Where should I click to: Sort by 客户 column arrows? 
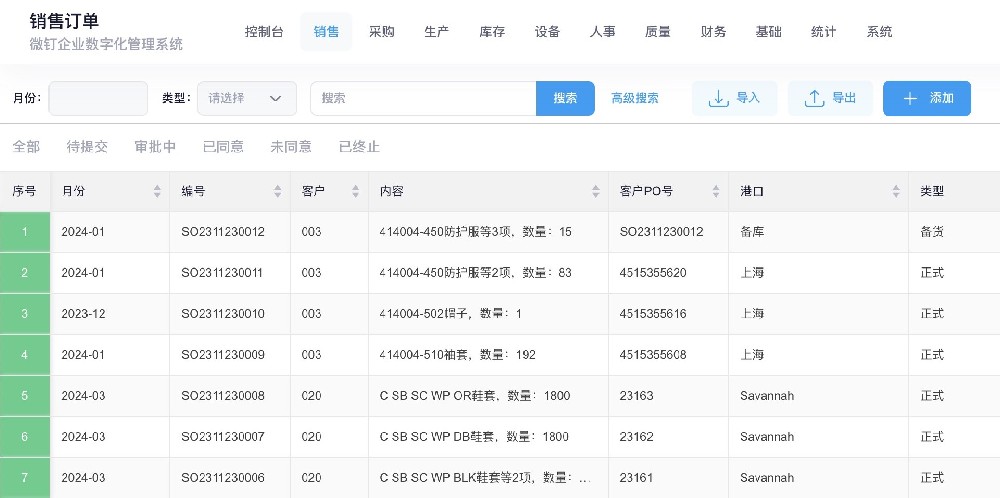355,191
